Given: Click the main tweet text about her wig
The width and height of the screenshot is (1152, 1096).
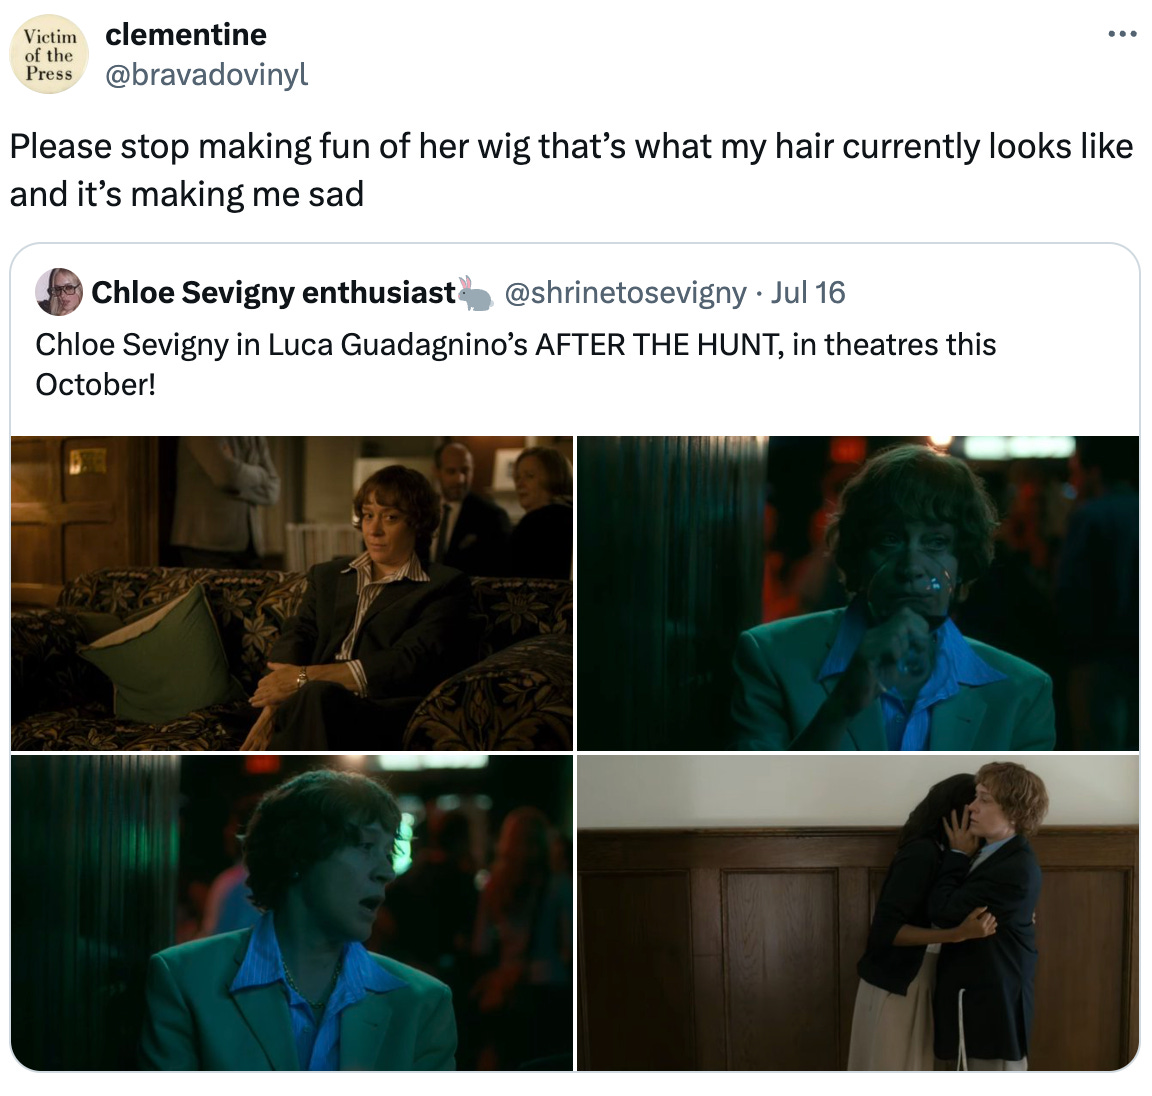Looking at the screenshot, I should (x=571, y=170).
